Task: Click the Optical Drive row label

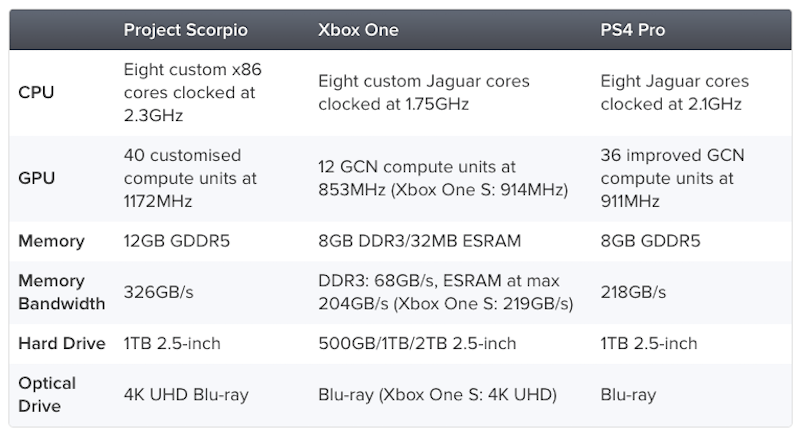Action: tap(48, 394)
